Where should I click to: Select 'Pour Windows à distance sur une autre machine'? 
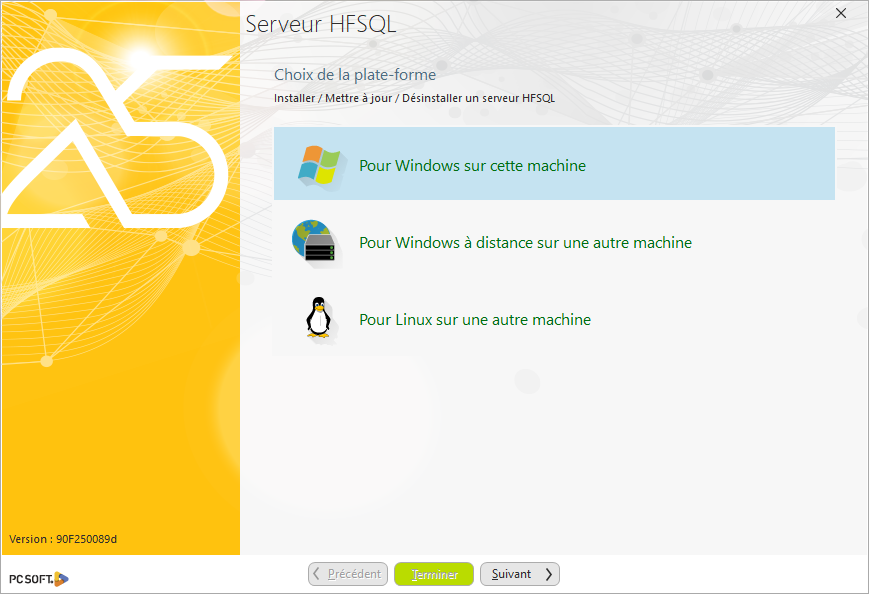524,242
